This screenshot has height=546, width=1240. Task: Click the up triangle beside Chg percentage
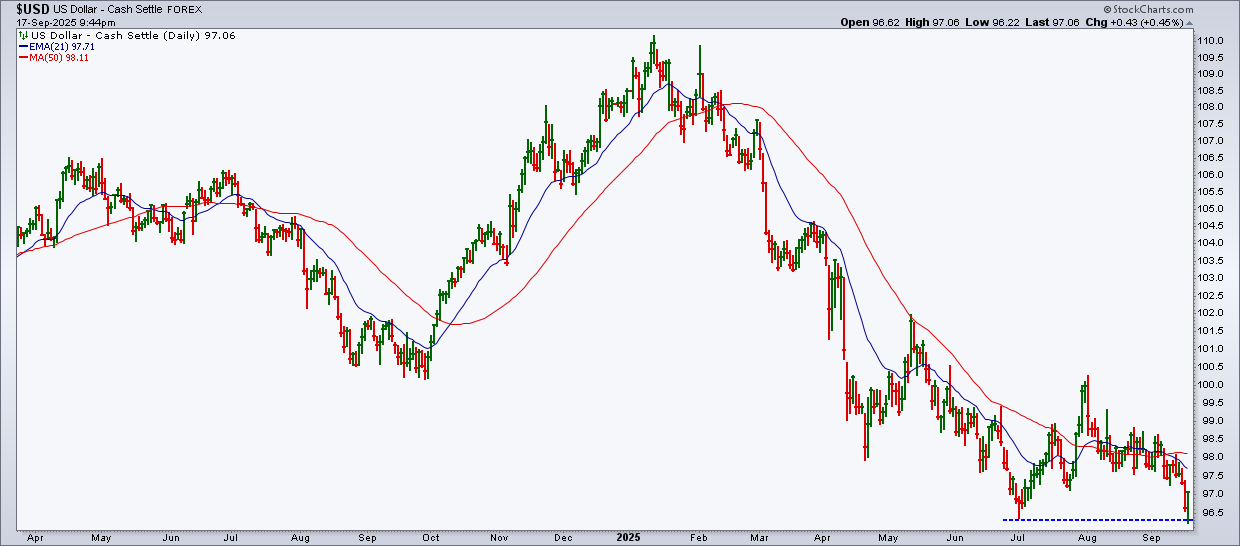pos(1188,22)
